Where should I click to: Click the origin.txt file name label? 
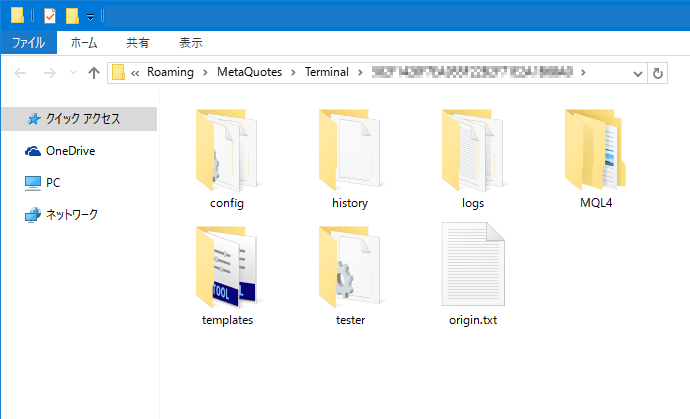click(473, 320)
